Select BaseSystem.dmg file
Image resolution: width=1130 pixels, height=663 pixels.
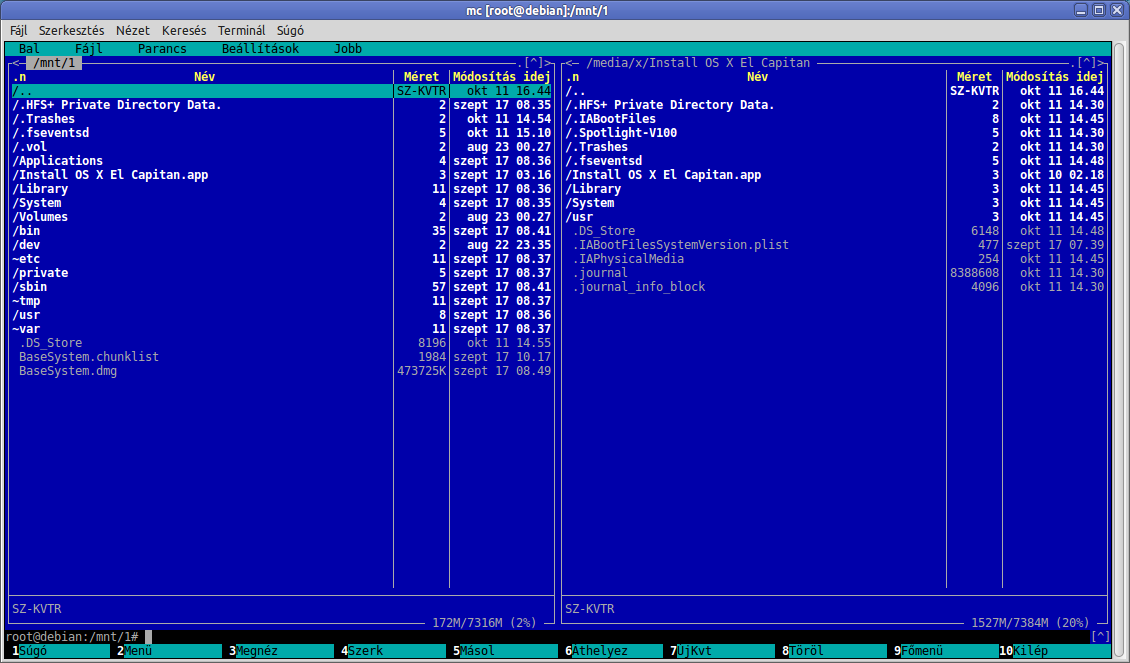pos(281,371)
